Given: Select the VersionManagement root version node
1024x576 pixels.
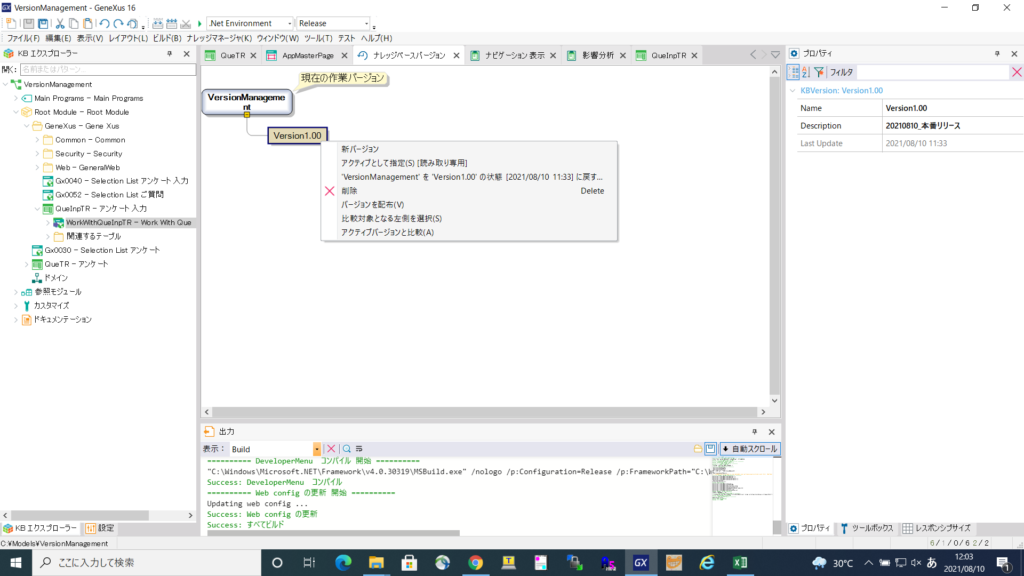Looking at the screenshot, I should pos(247,102).
